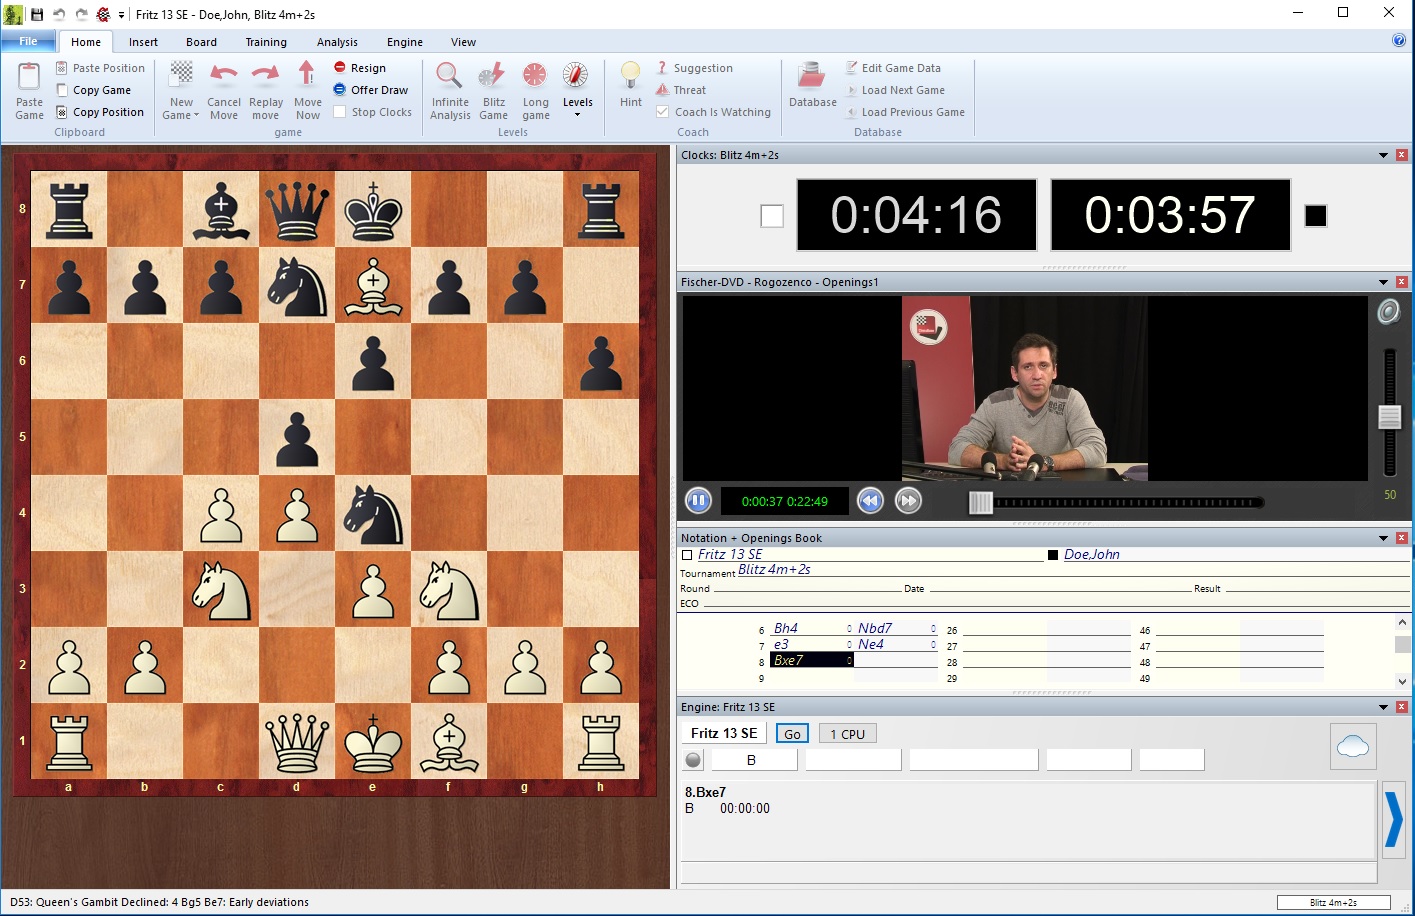Click the 1 CPU button
The width and height of the screenshot is (1415, 916).
click(x=846, y=733)
